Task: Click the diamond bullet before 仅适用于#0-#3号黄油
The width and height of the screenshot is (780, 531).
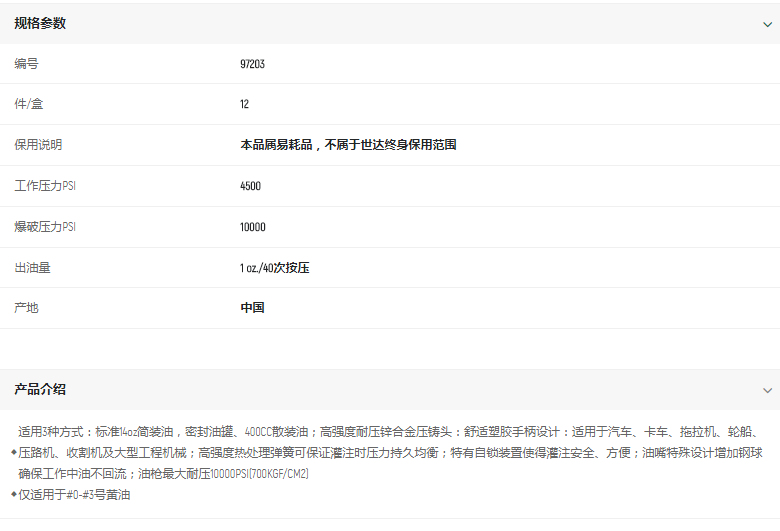Action: 14,494
